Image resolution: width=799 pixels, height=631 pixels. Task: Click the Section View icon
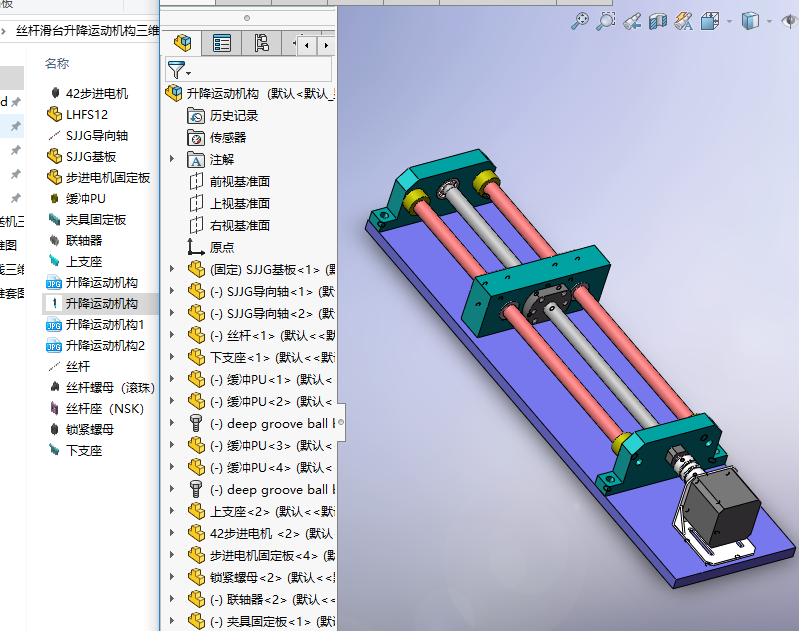(657, 21)
